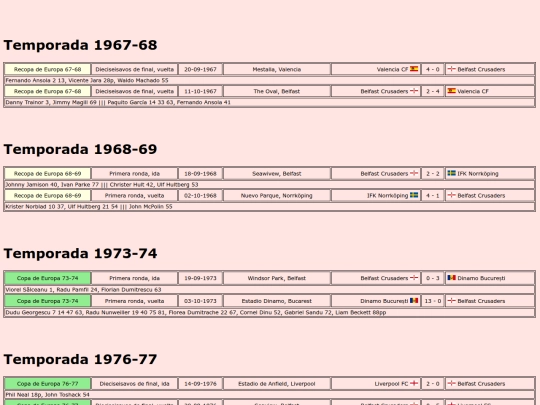Click Romania flag after Dinamo București in 03-10-1973 row
This screenshot has height=405, width=540.
click(414, 301)
